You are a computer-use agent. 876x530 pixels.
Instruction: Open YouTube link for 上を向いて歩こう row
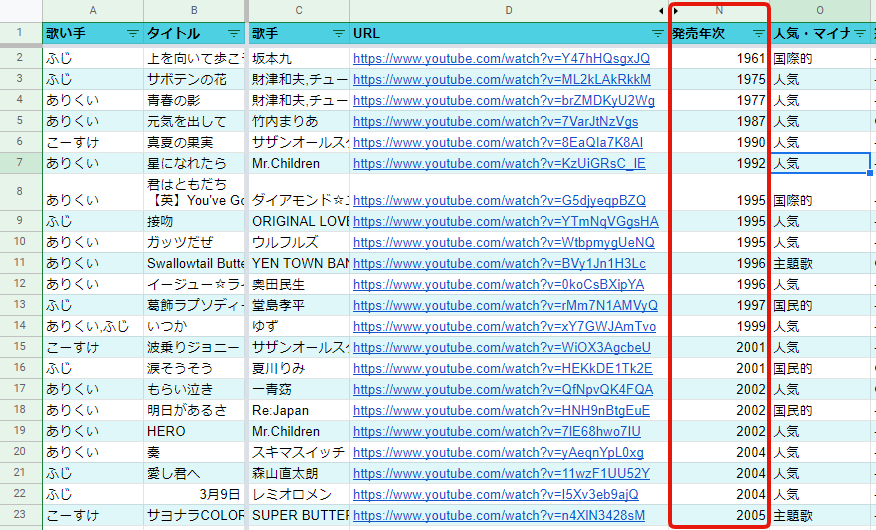pos(501,59)
